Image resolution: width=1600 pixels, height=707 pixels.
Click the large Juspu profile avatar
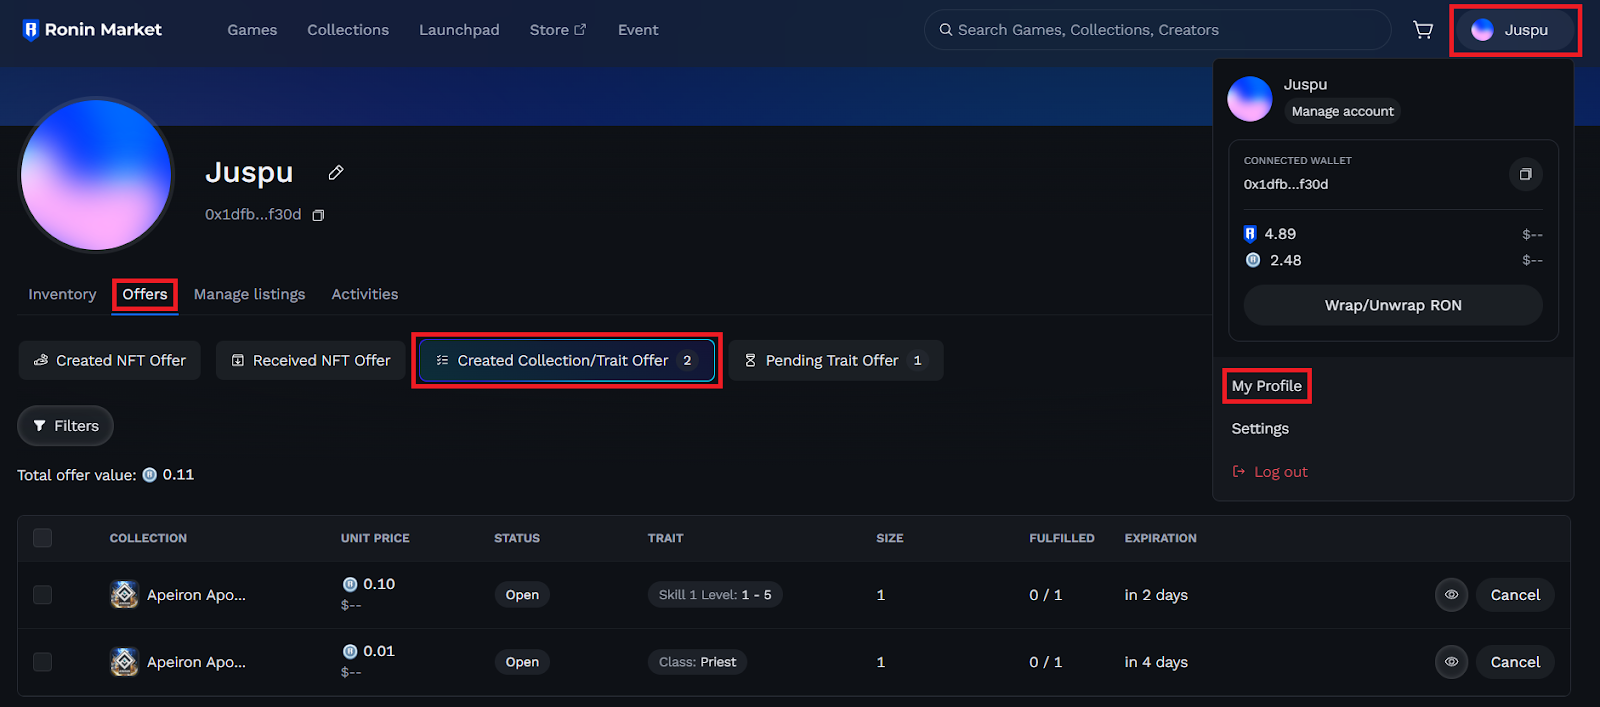click(x=96, y=175)
